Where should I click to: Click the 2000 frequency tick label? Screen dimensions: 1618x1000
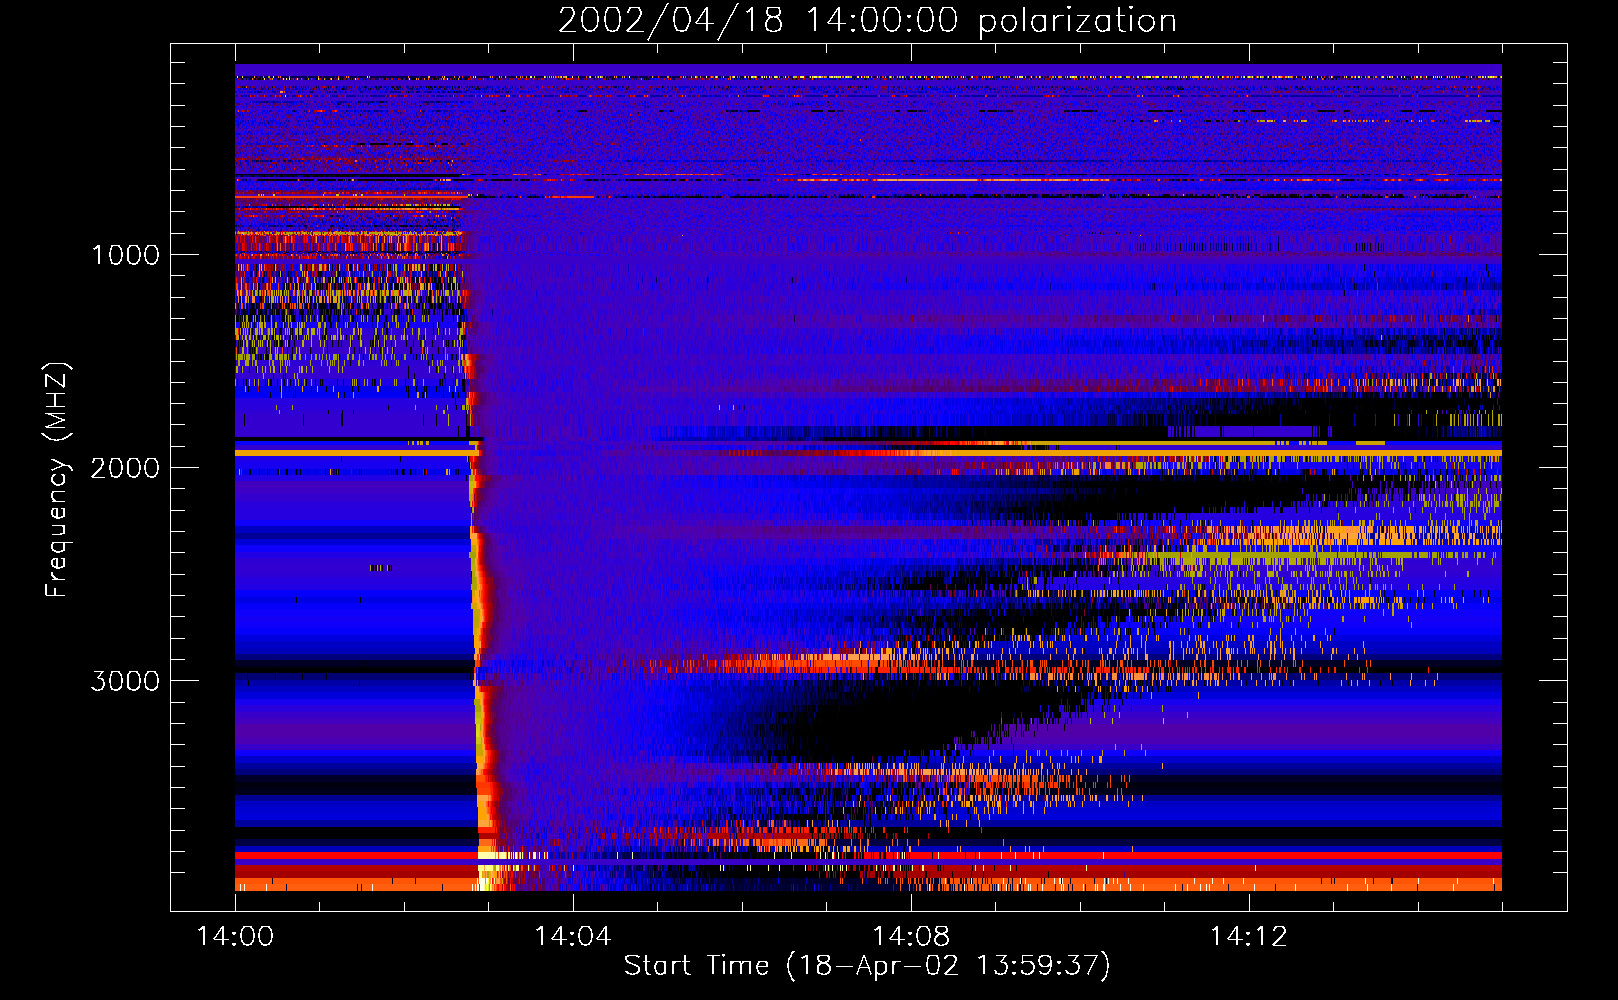[125, 467]
